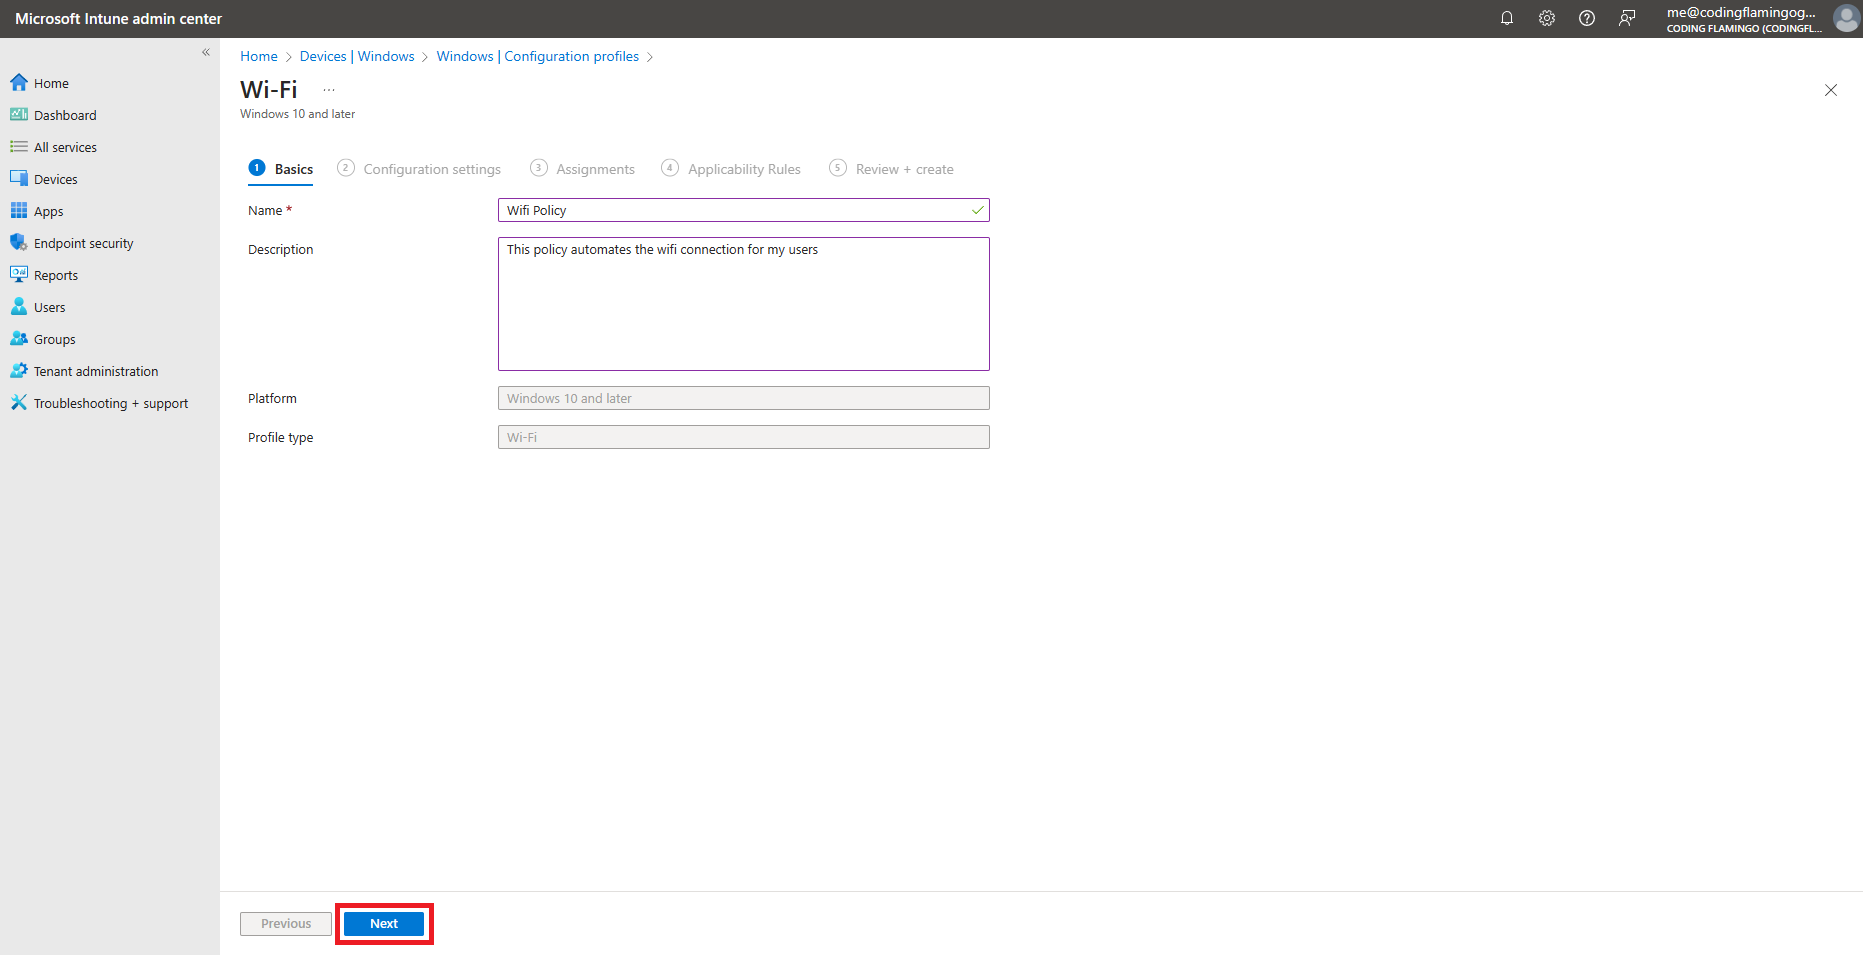Select the Applicability Rules step tab

731,169
